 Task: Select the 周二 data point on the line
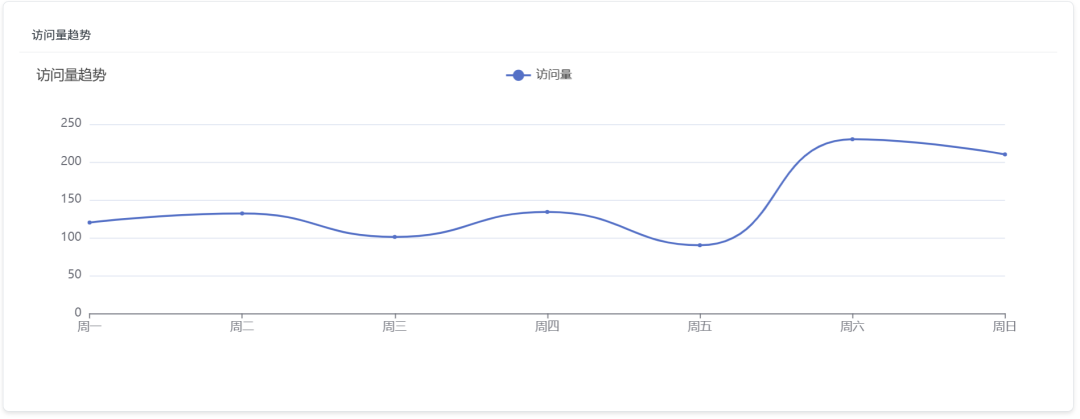pyautogui.click(x=242, y=213)
